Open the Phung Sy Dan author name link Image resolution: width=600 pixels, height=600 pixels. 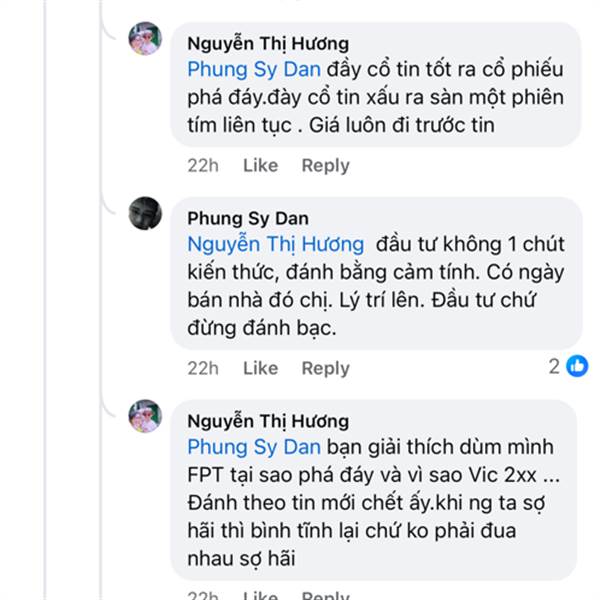(x=248, y=218)
